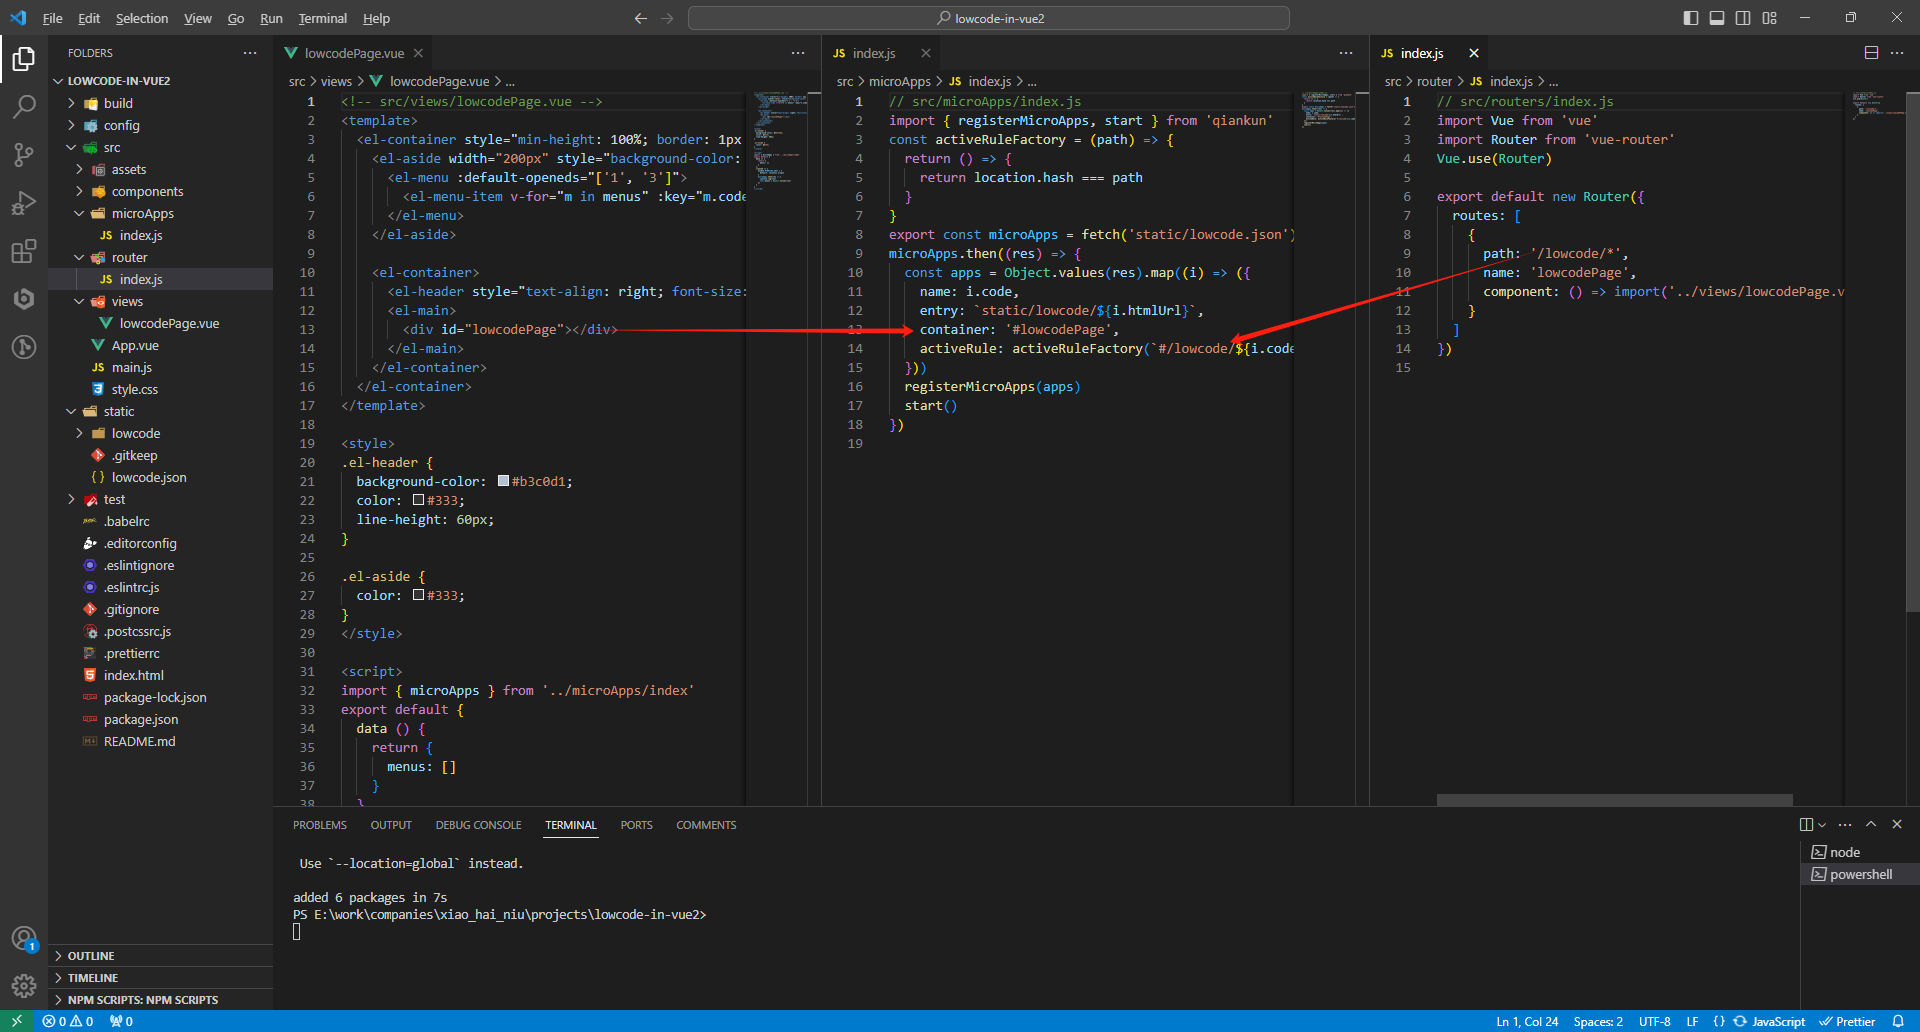Split the editor layout in right group

[1871, 53]
